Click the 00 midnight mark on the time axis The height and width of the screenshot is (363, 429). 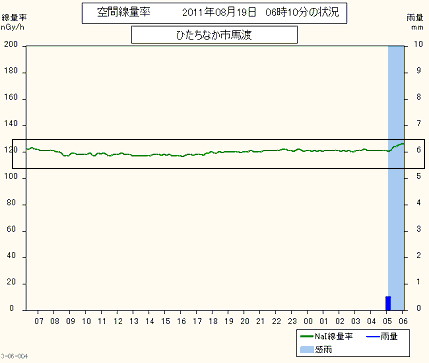308,321
